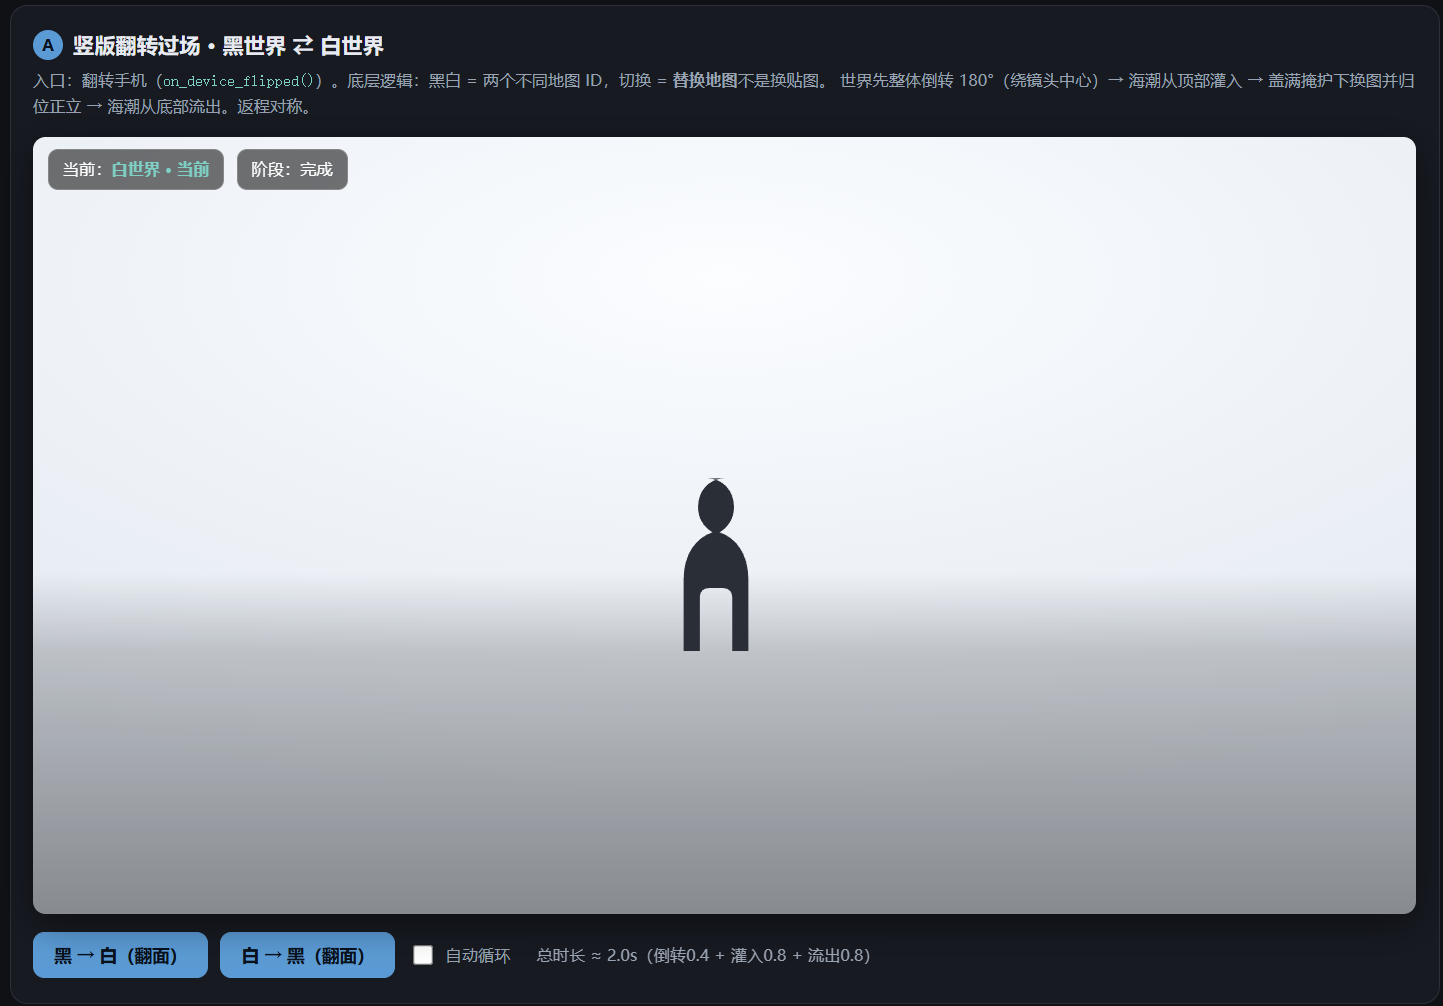Click the dark character silhouette in scene
Screen dimensions: 1443x1006
click(716, 565)
